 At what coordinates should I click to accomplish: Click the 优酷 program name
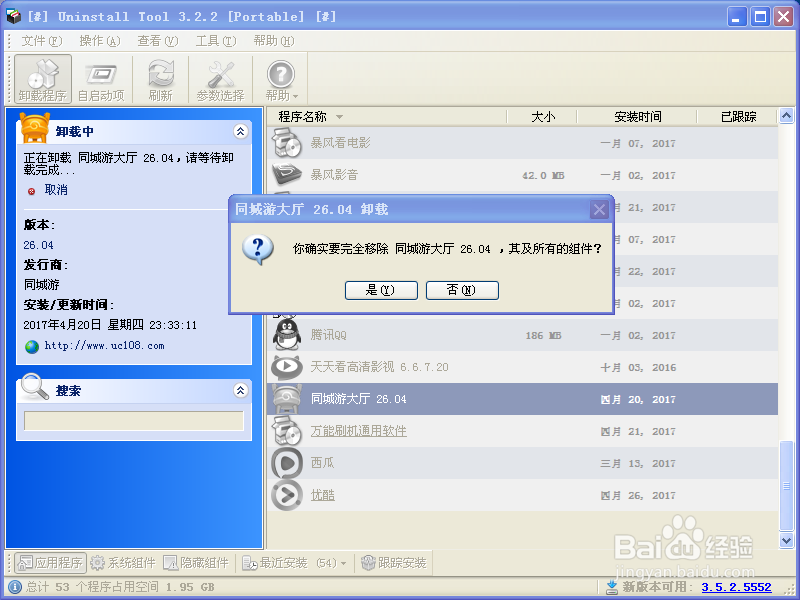pyautogui.click(x=323, y=495)
